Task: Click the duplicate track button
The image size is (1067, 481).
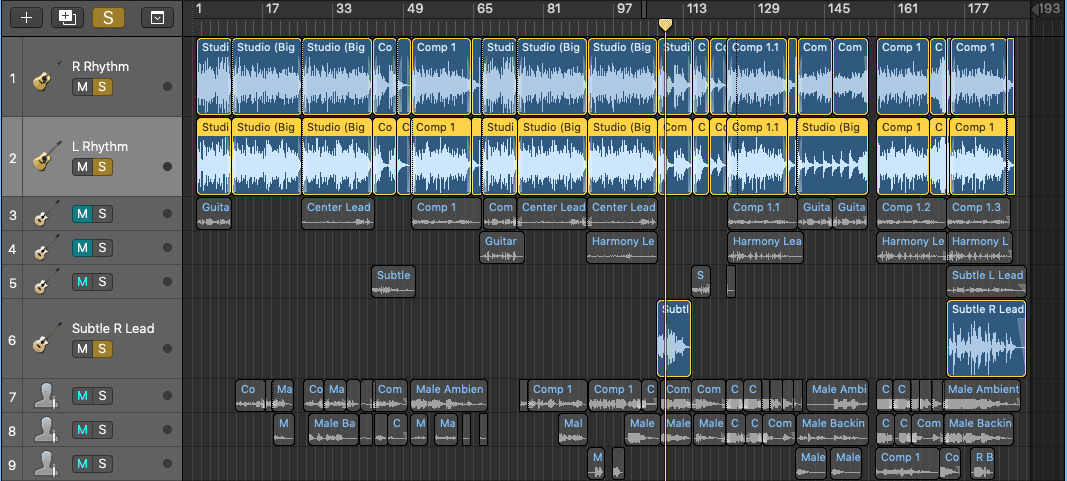Action: pos(67,17)
